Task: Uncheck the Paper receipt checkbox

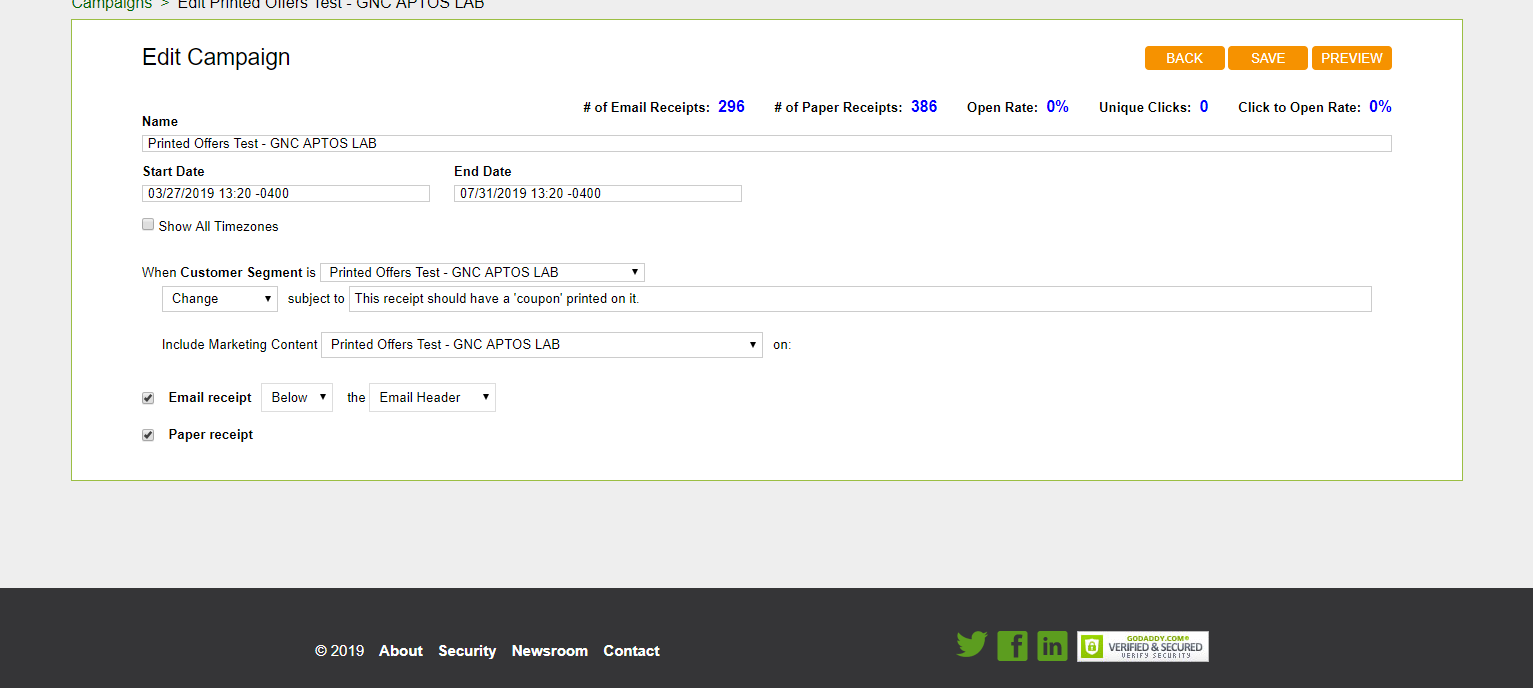Action: point(148,435)
